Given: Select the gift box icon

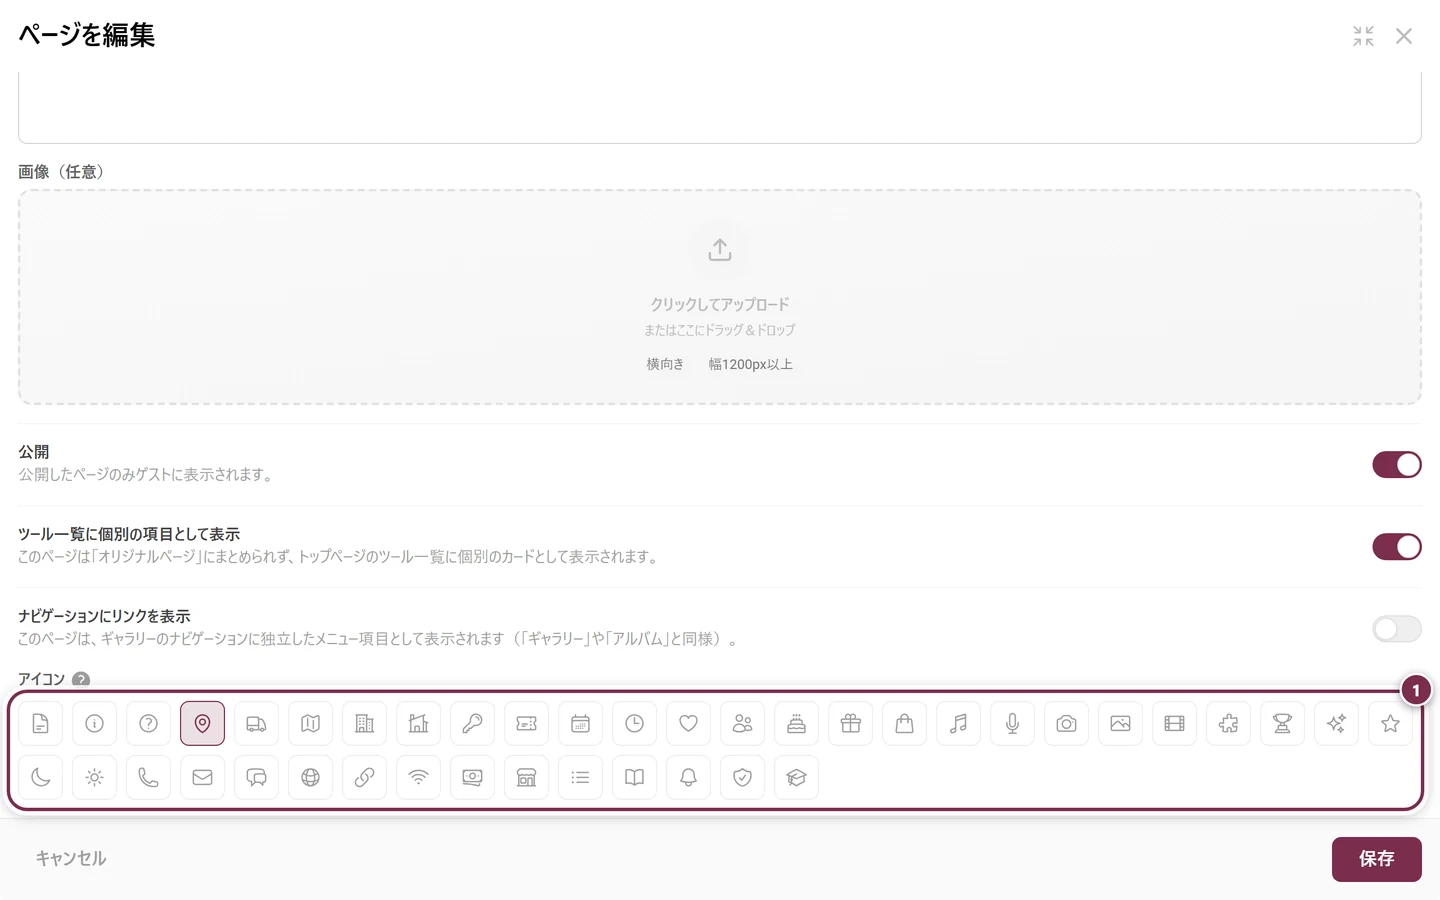Looking at the screenshot, I should pyautogui.click(x=850, y=723).
